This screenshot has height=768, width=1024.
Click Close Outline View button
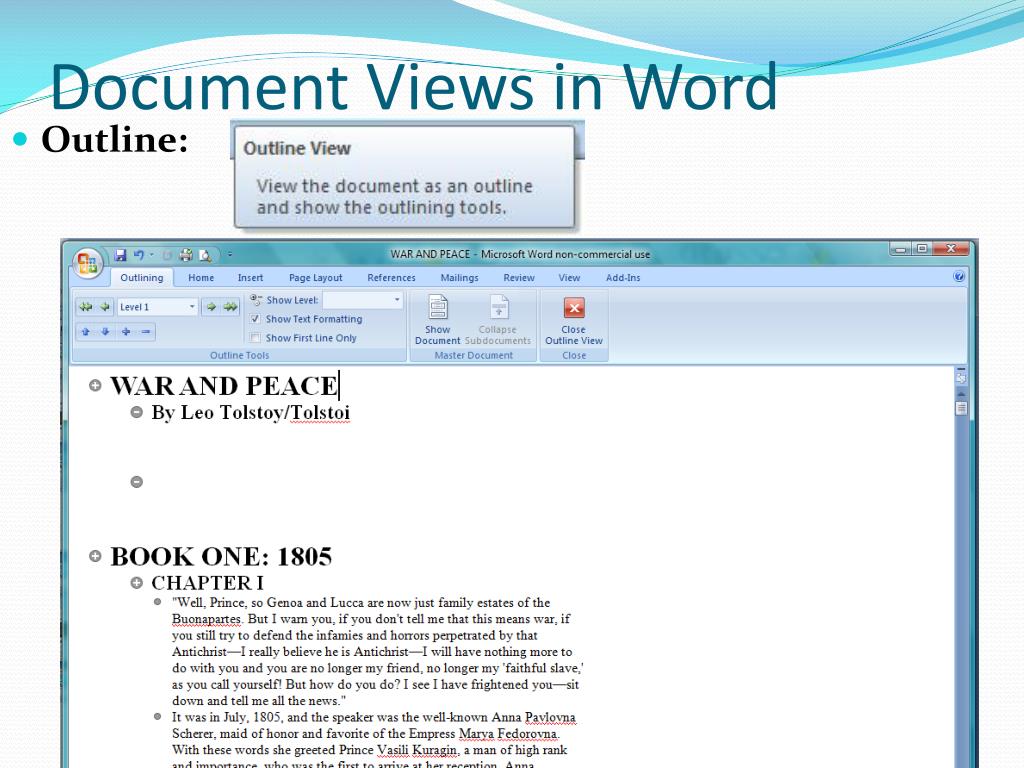tap(573, 319)
